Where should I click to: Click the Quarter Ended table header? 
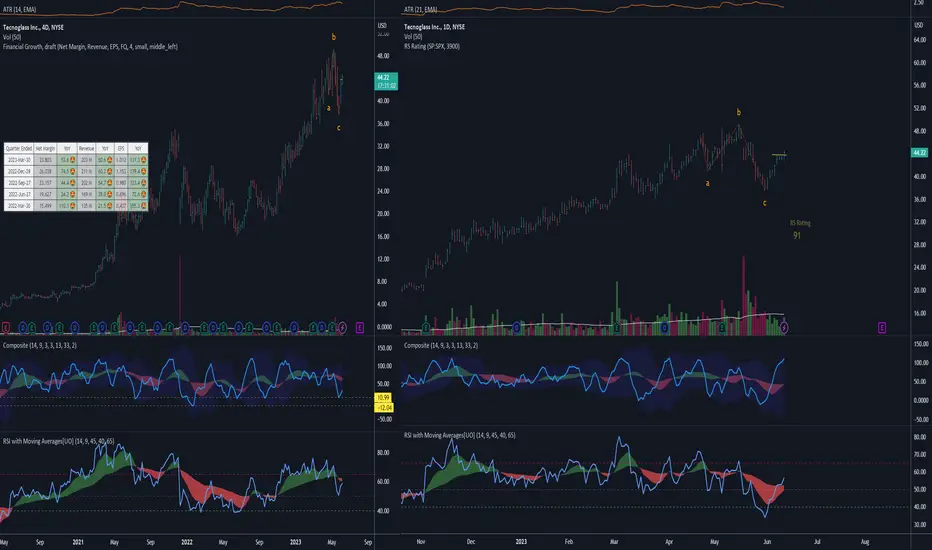tap(18, 148)
